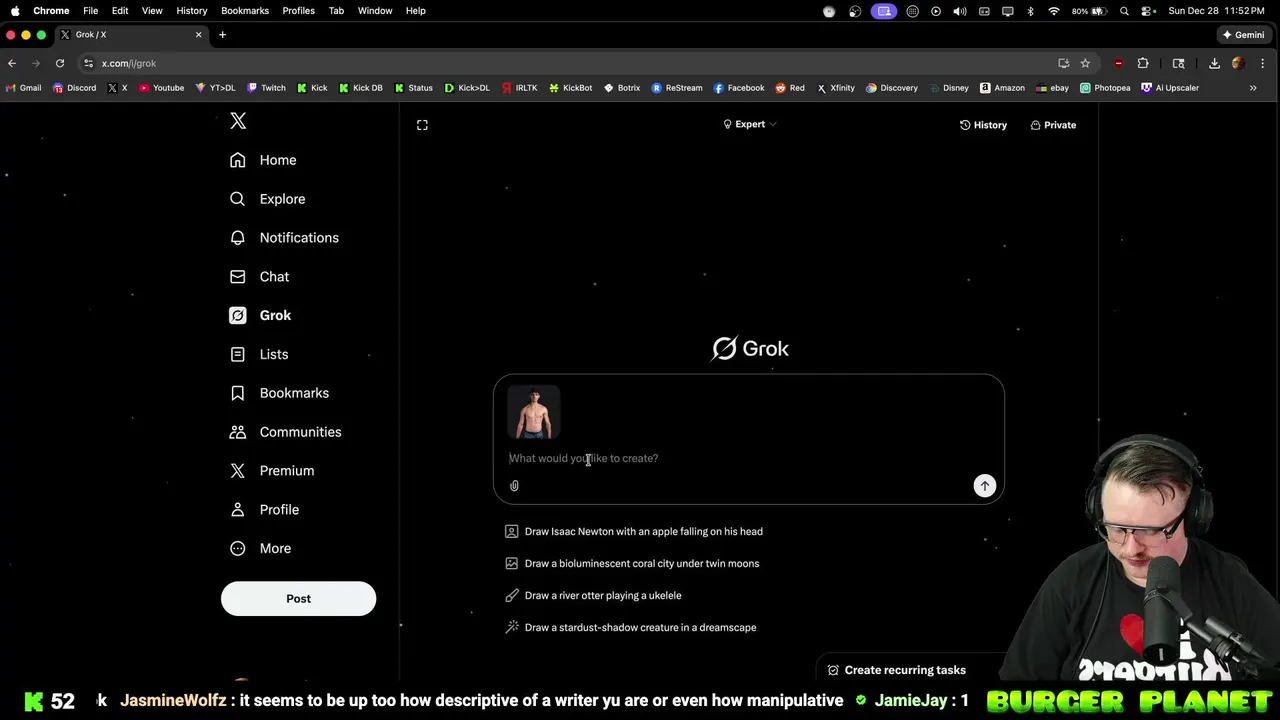Viewport: 1280px width, 720px height.
Task: Open the Photopea bookmark
Action: 1105,88
